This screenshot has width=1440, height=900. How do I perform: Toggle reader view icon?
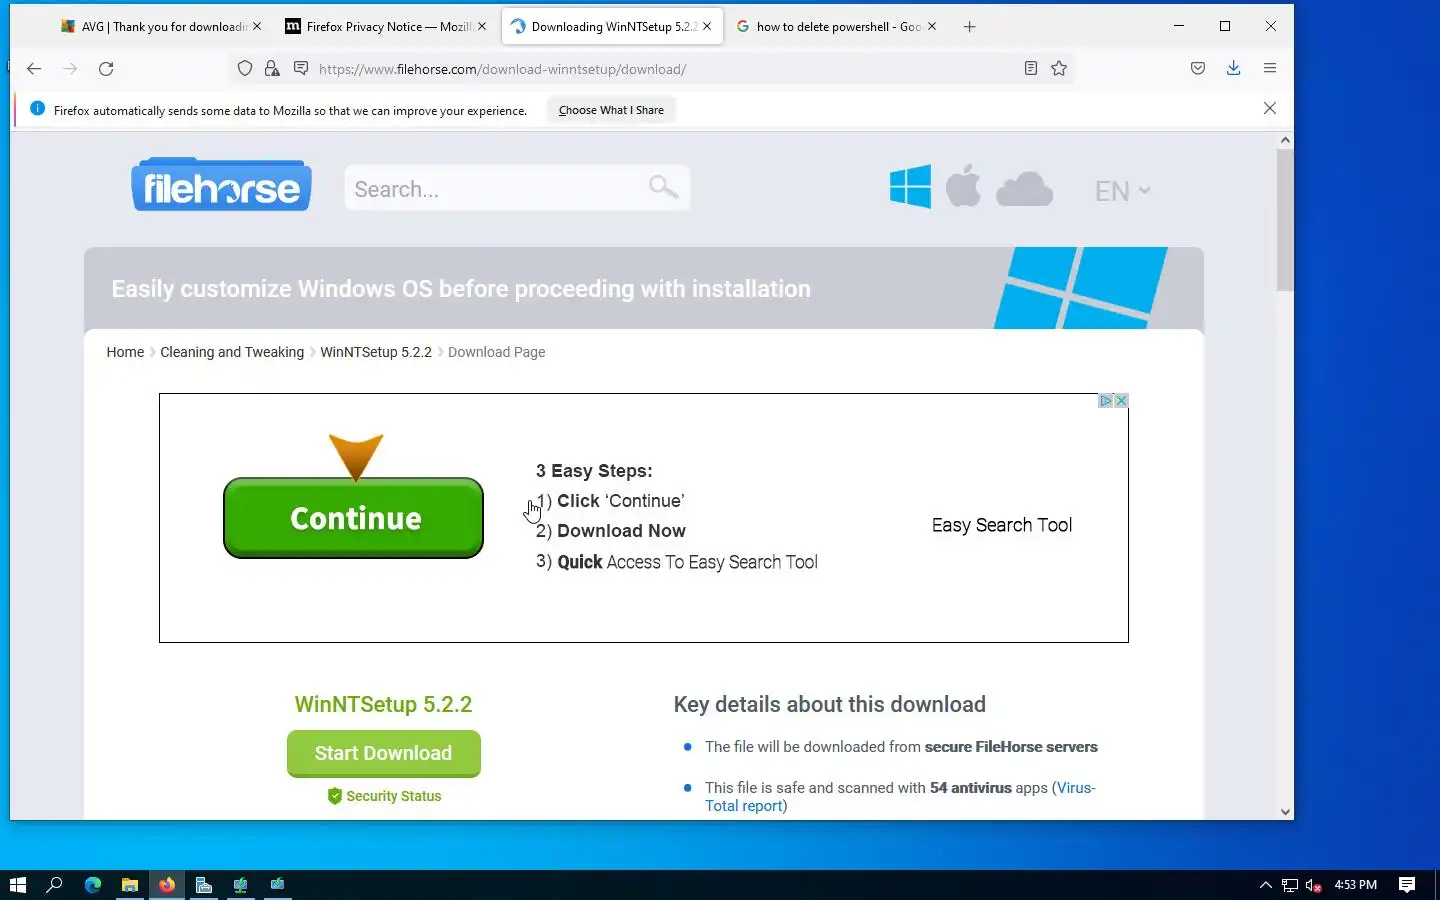[x=1031, y=69]
